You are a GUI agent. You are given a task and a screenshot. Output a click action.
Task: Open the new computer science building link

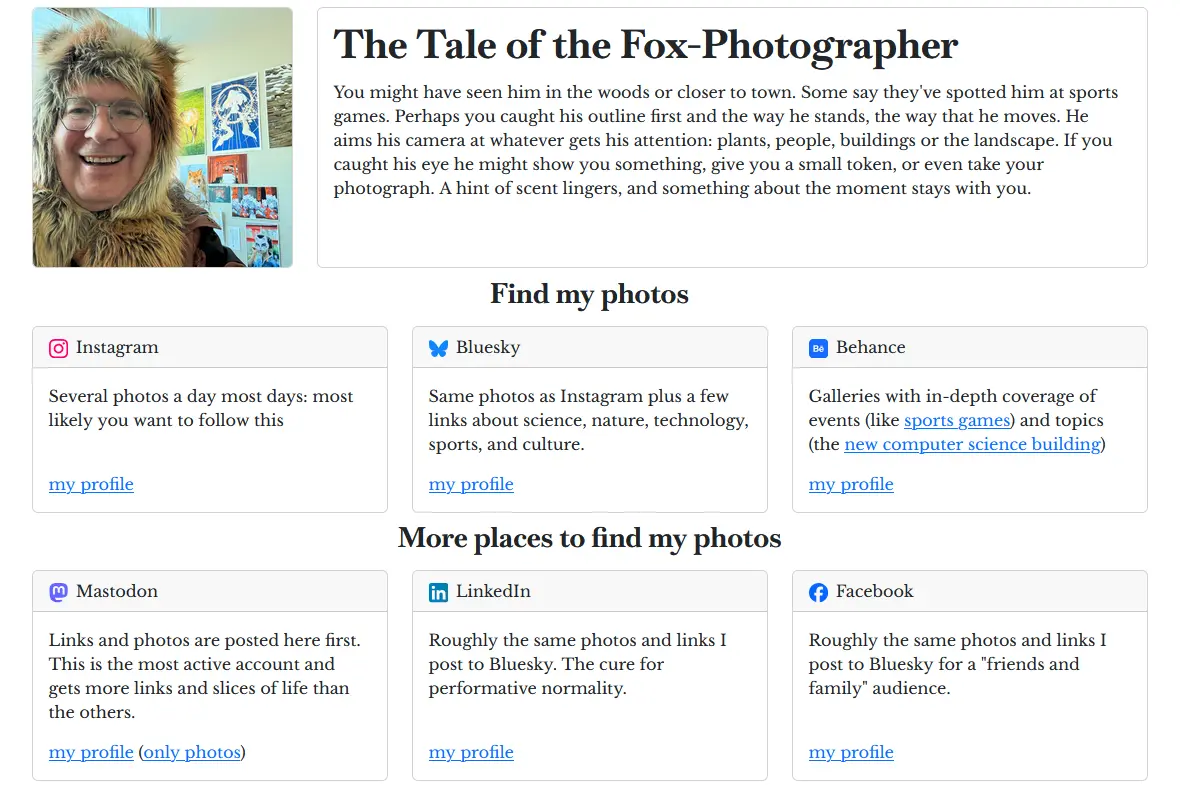click(x=972, y=444)
